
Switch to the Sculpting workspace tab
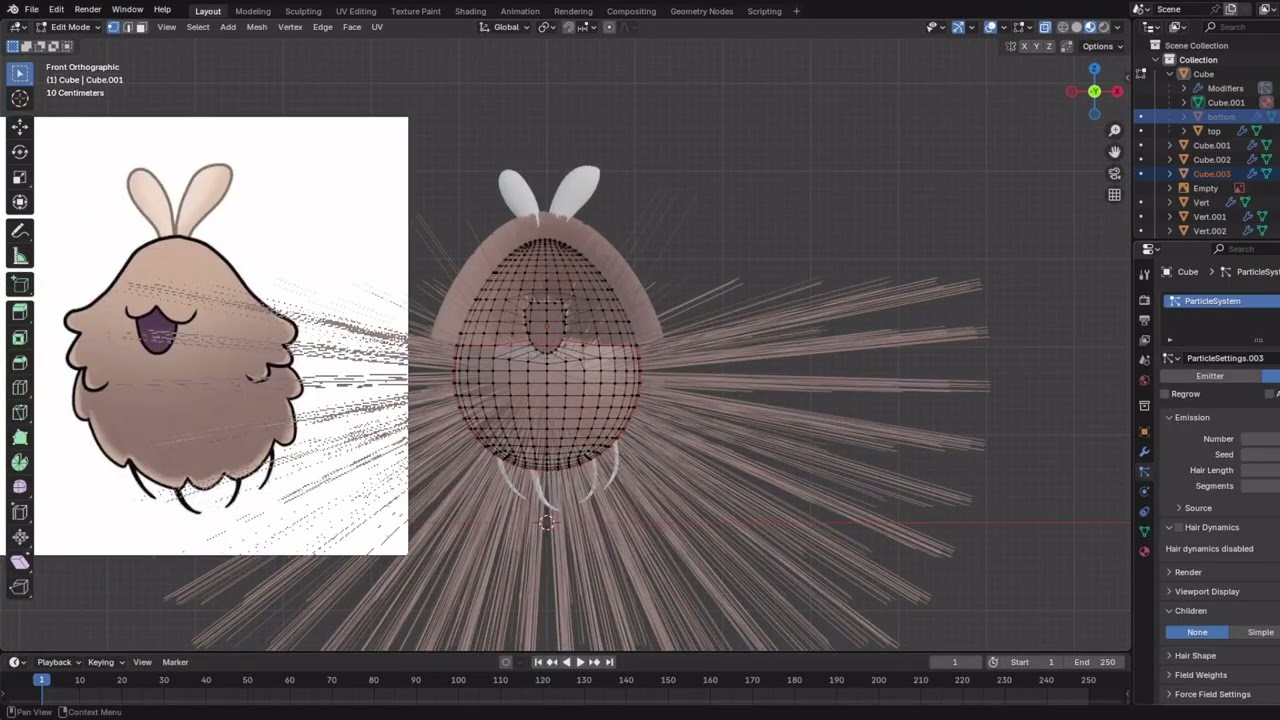point(303,11)
